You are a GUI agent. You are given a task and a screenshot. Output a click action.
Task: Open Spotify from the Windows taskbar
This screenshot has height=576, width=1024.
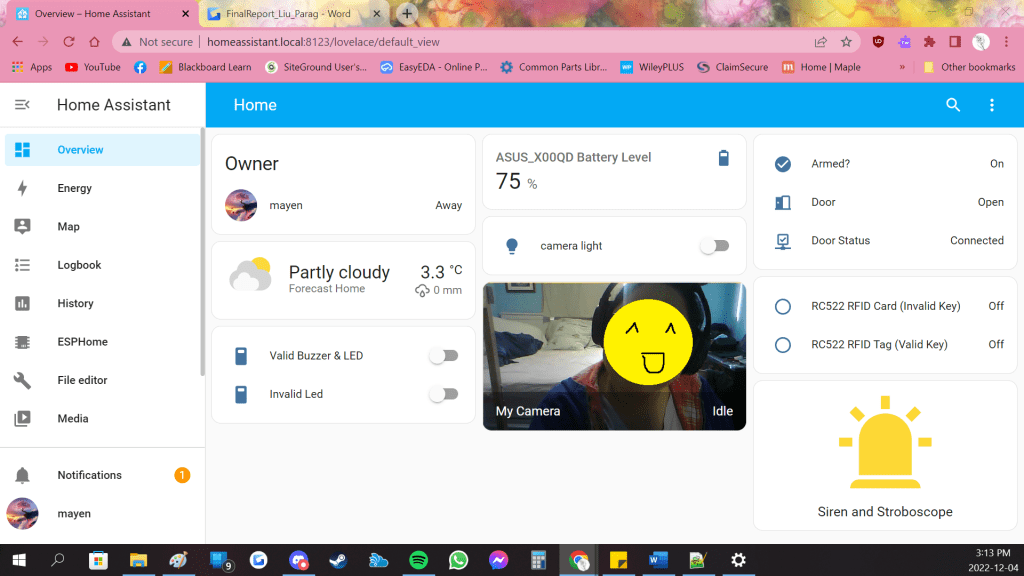coord(419,560)
